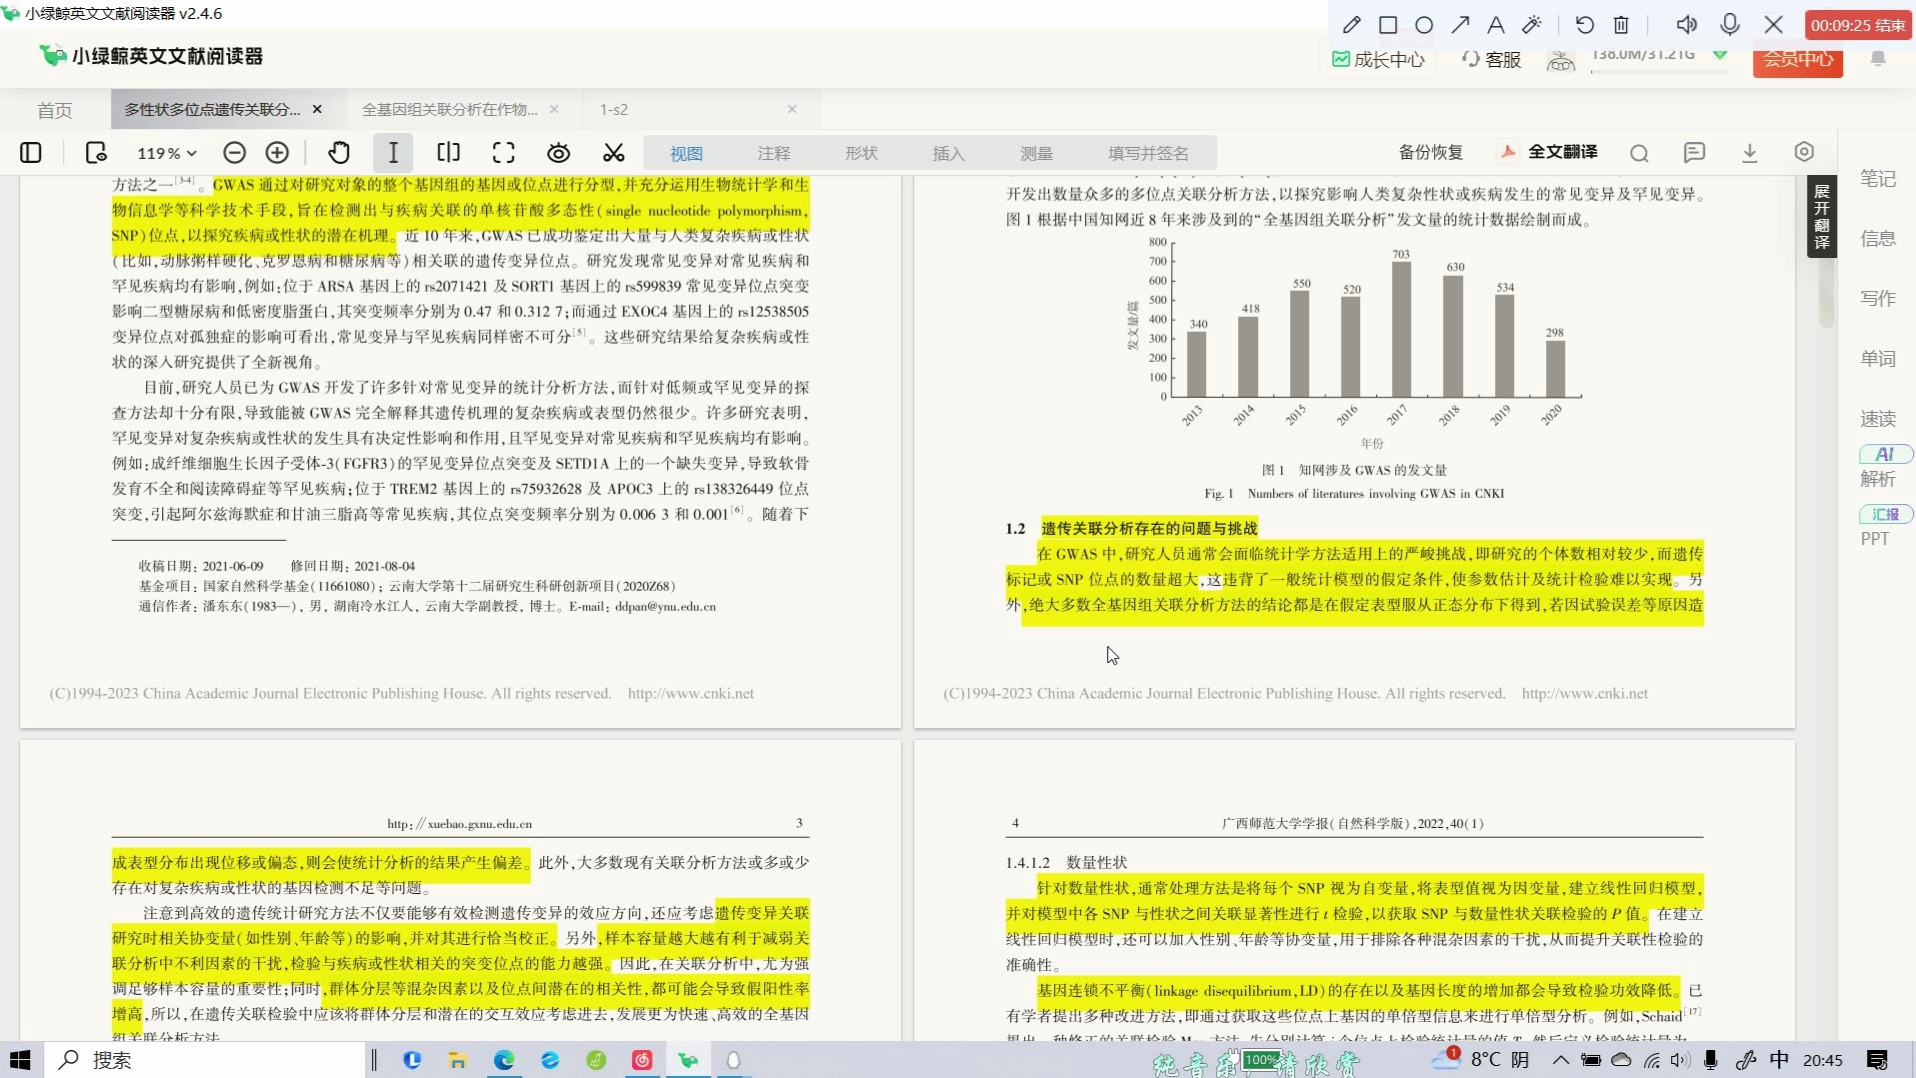Zoom in with the plus button
The width and height of the screenshot is (1916, 1078).
pos(277,152)
